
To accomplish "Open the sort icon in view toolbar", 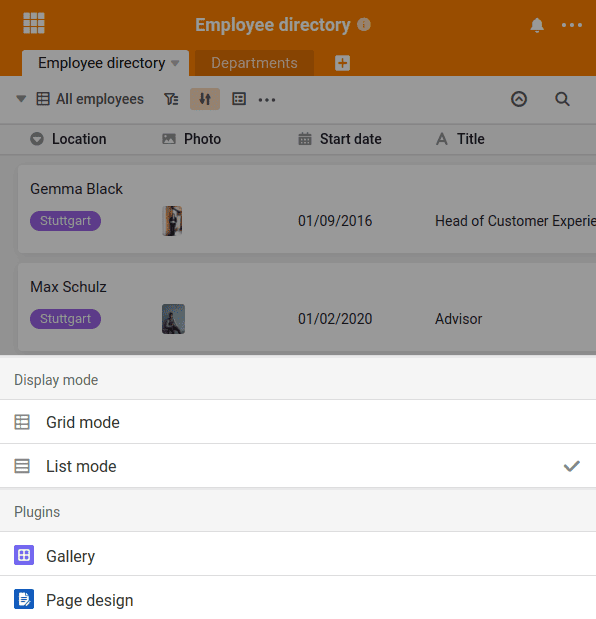I will tap(205, 99).
